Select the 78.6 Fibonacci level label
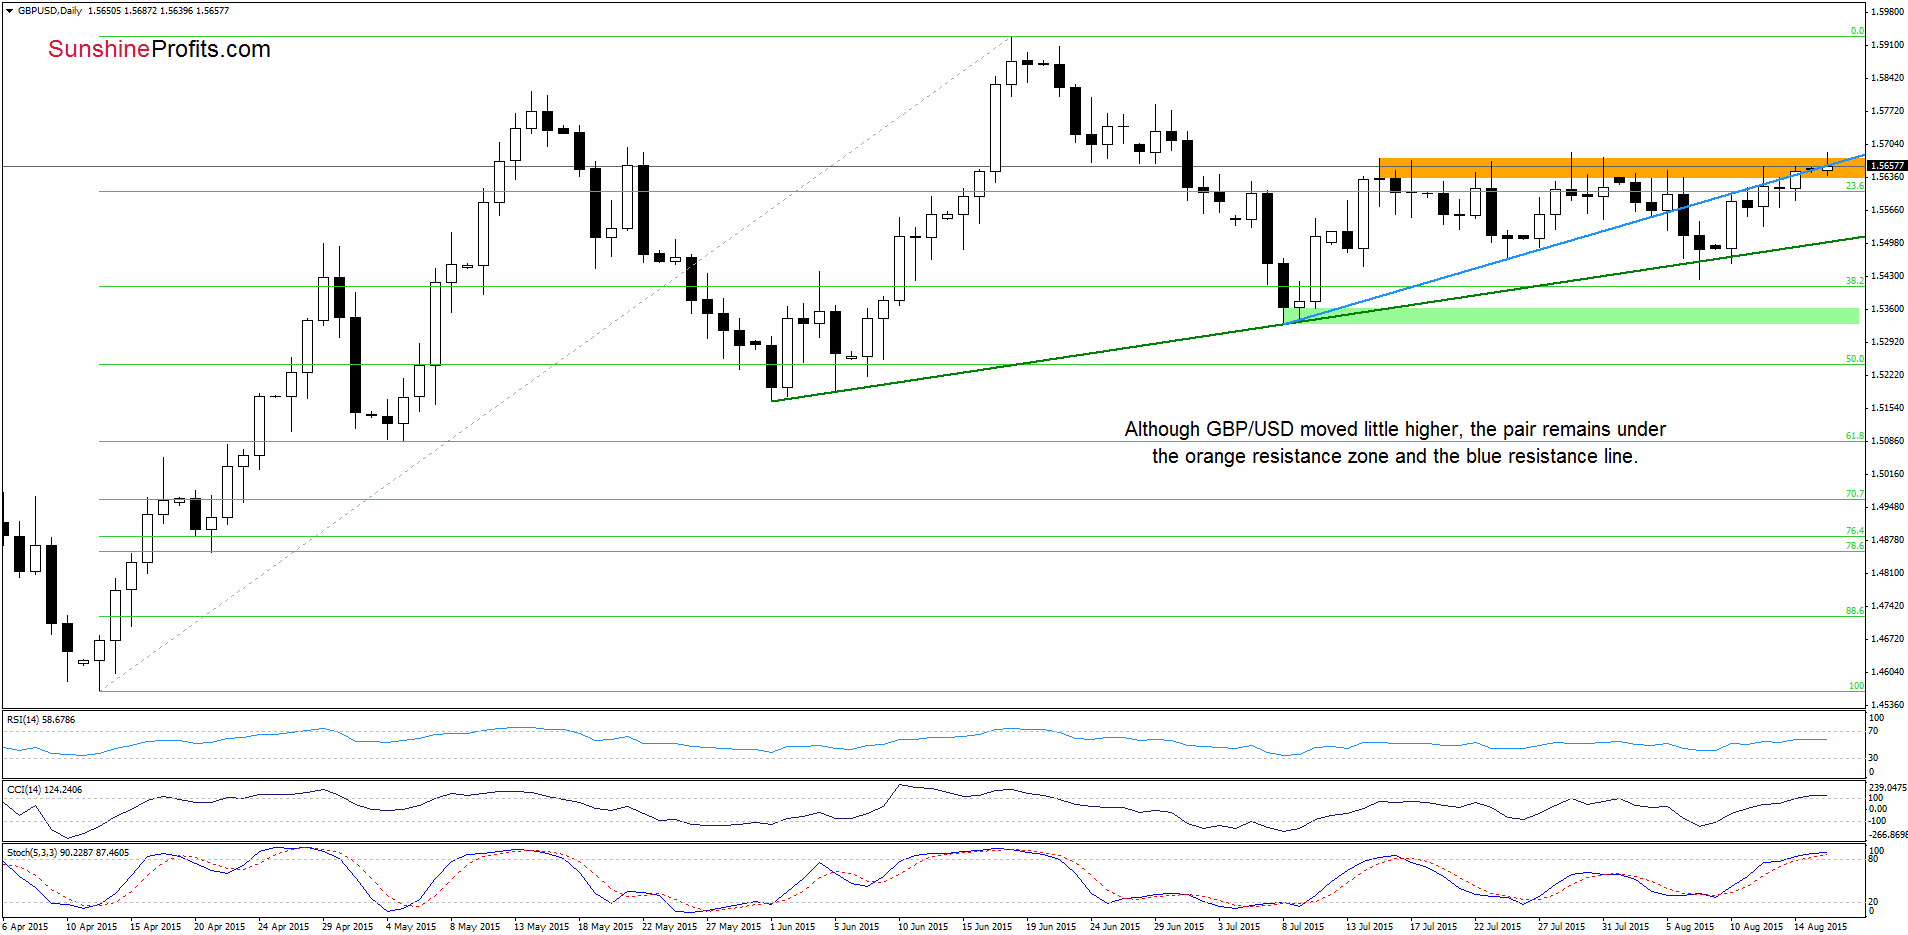Viewport: 1908px width, 935px height. click(1854, 546)
